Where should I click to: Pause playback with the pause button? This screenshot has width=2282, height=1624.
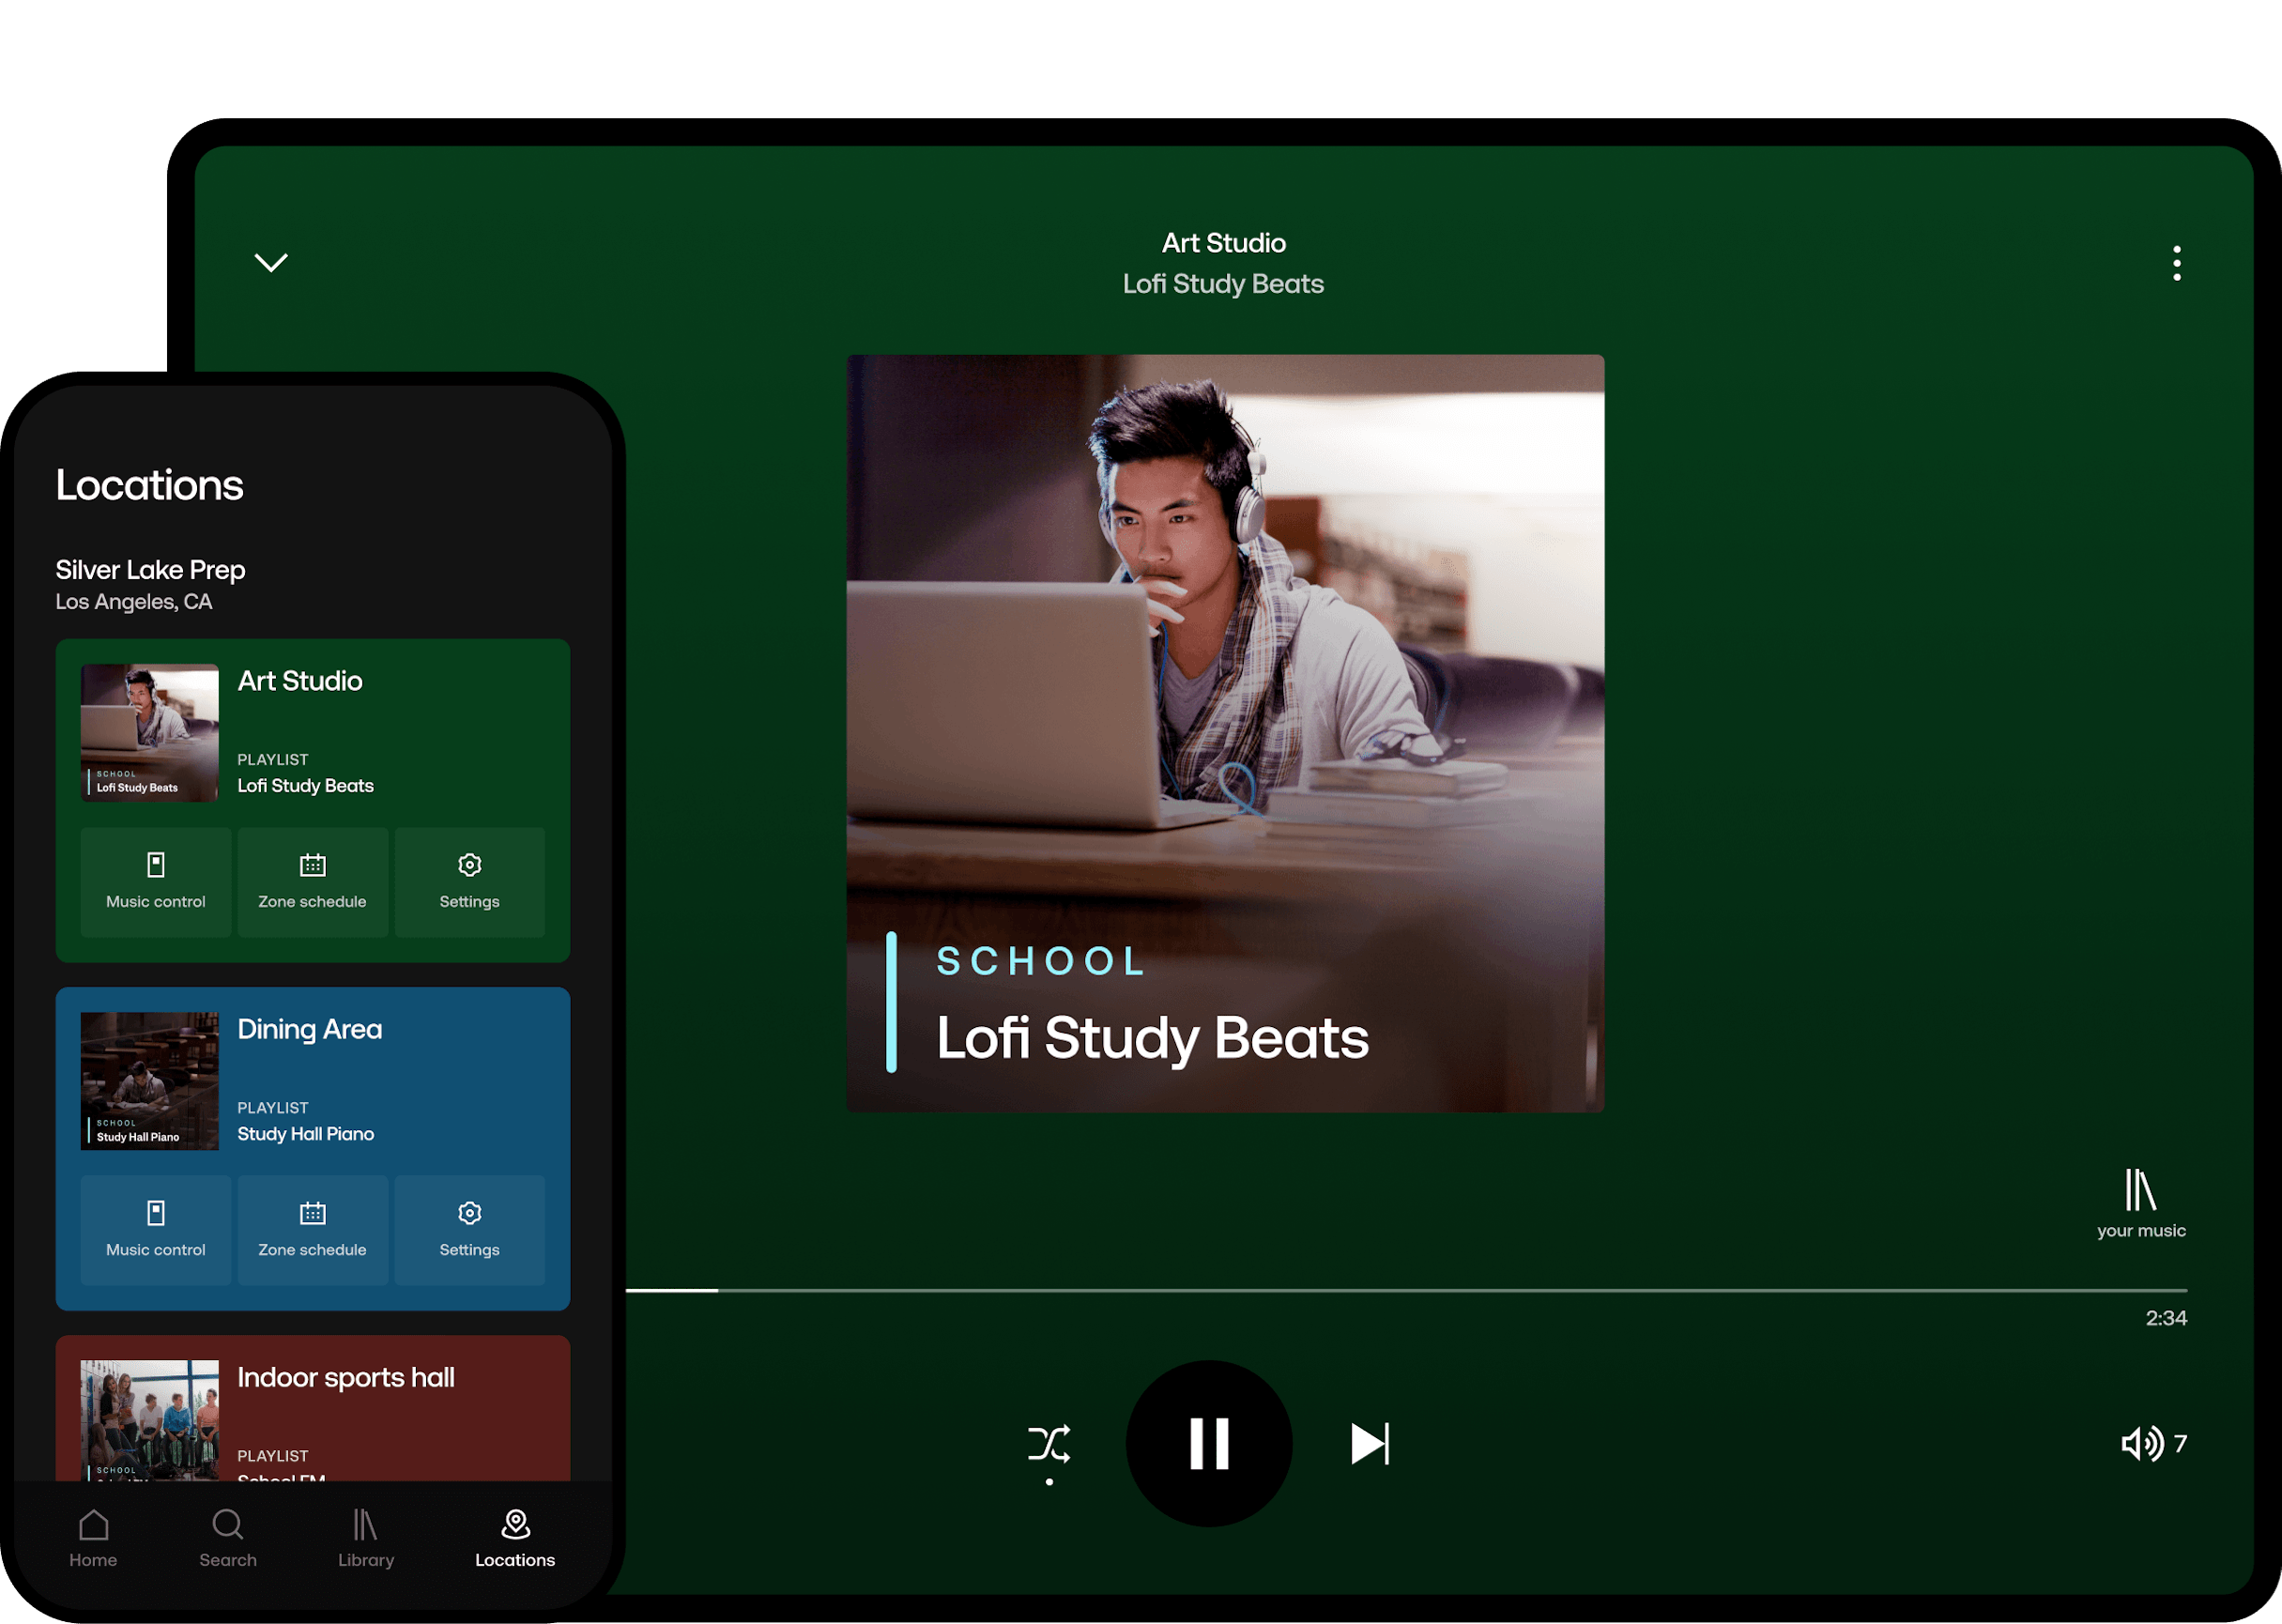point(1208,1443)
